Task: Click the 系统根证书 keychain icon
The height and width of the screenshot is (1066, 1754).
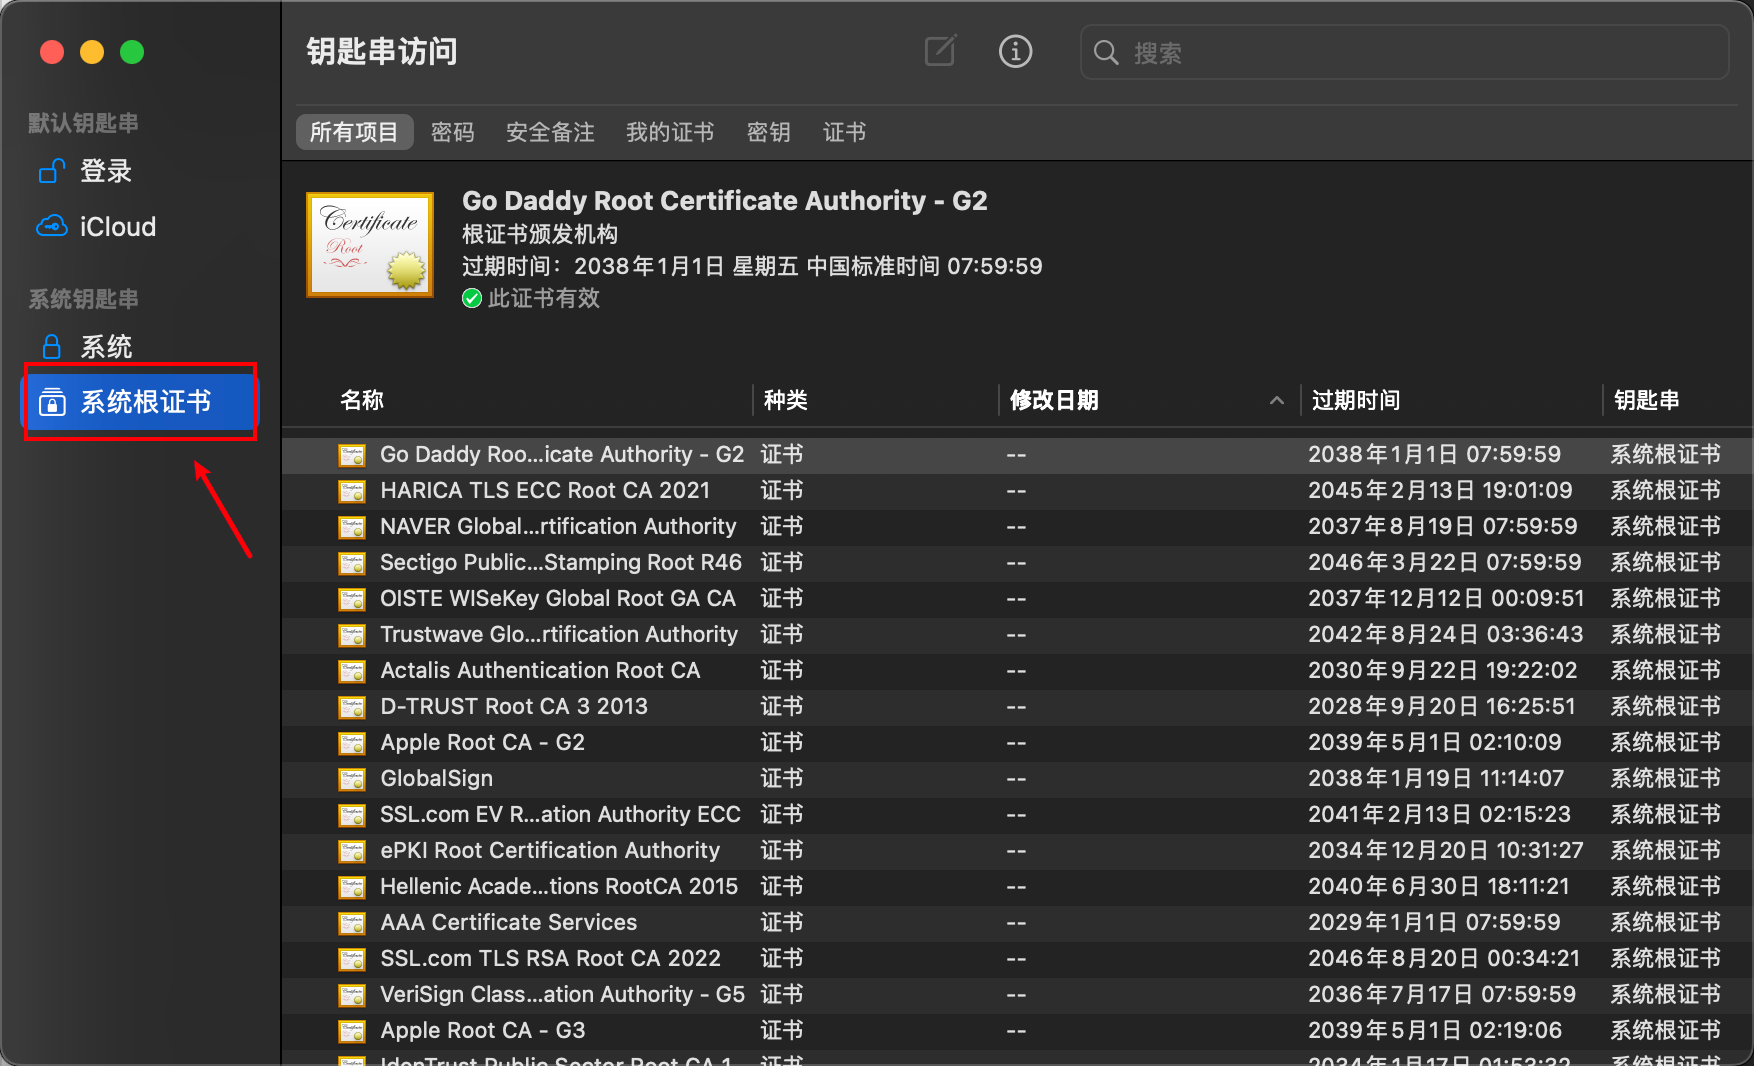Action: [52, 402]
